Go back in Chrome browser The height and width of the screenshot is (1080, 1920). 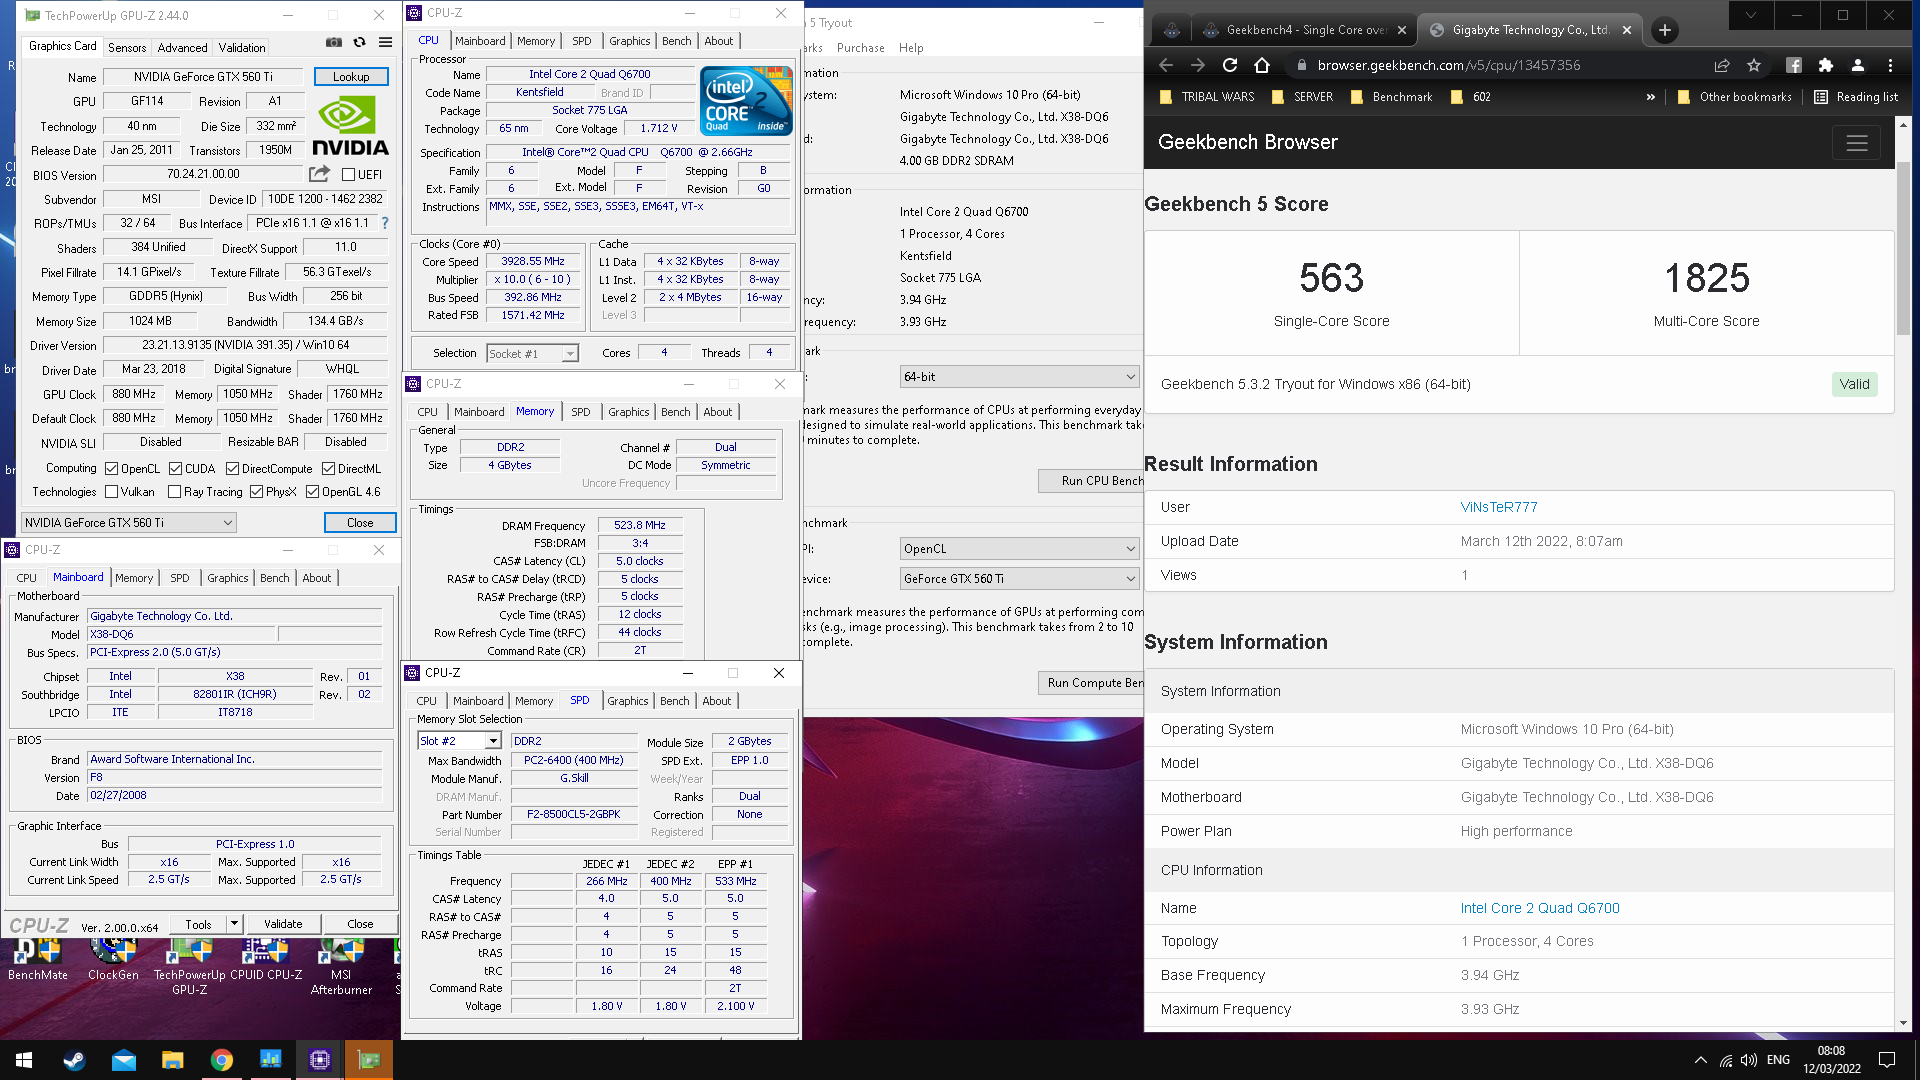pyautogui.click(x=1166, y=65)
